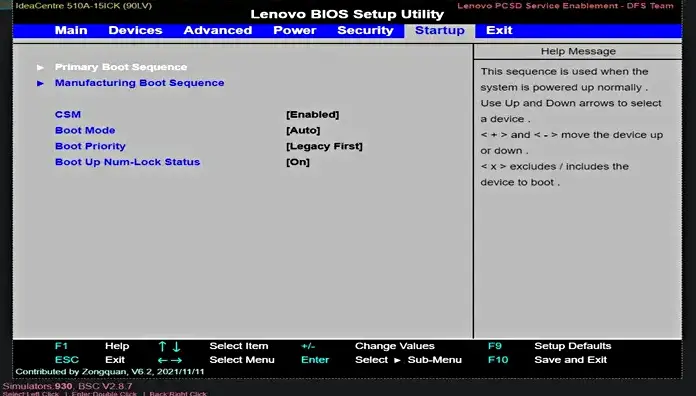Image resolution: width=696 pixels, height=396 pixels.
Task: Click the +/- Change Values hint
Action: pyautogui.click(x=368, y=346)
